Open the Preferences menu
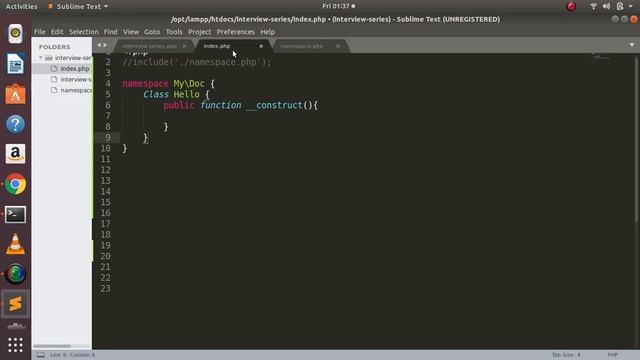 coord(236,32)
